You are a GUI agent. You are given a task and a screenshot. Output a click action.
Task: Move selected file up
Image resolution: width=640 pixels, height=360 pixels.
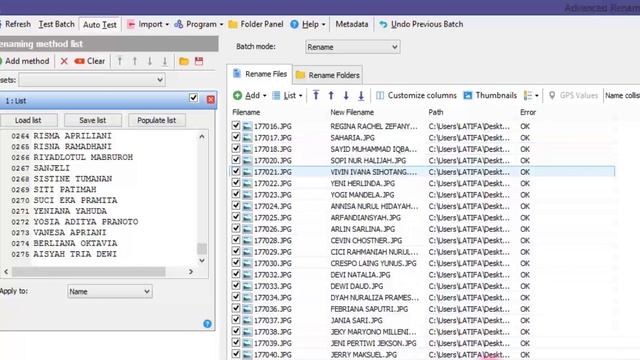[331, 96]
